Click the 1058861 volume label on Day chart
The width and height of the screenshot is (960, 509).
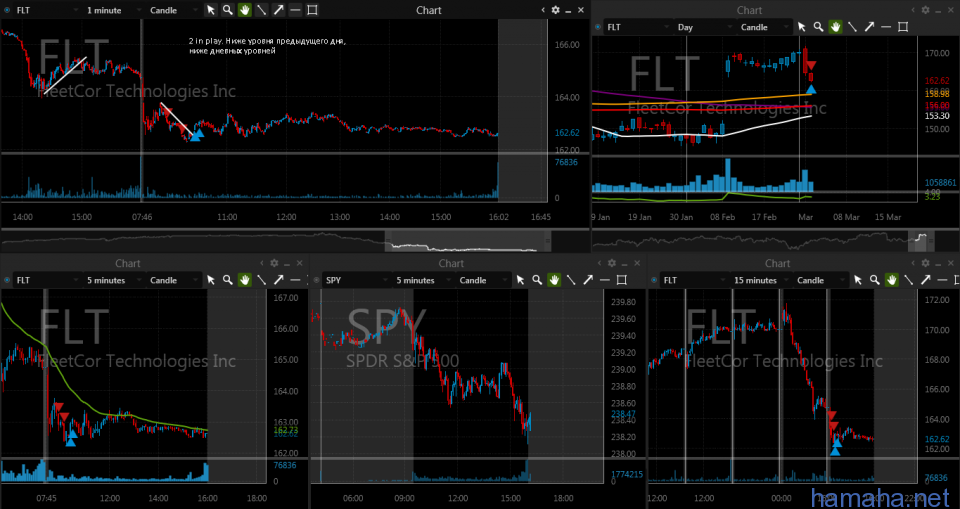pyautogui.click(x=941, y=183)
